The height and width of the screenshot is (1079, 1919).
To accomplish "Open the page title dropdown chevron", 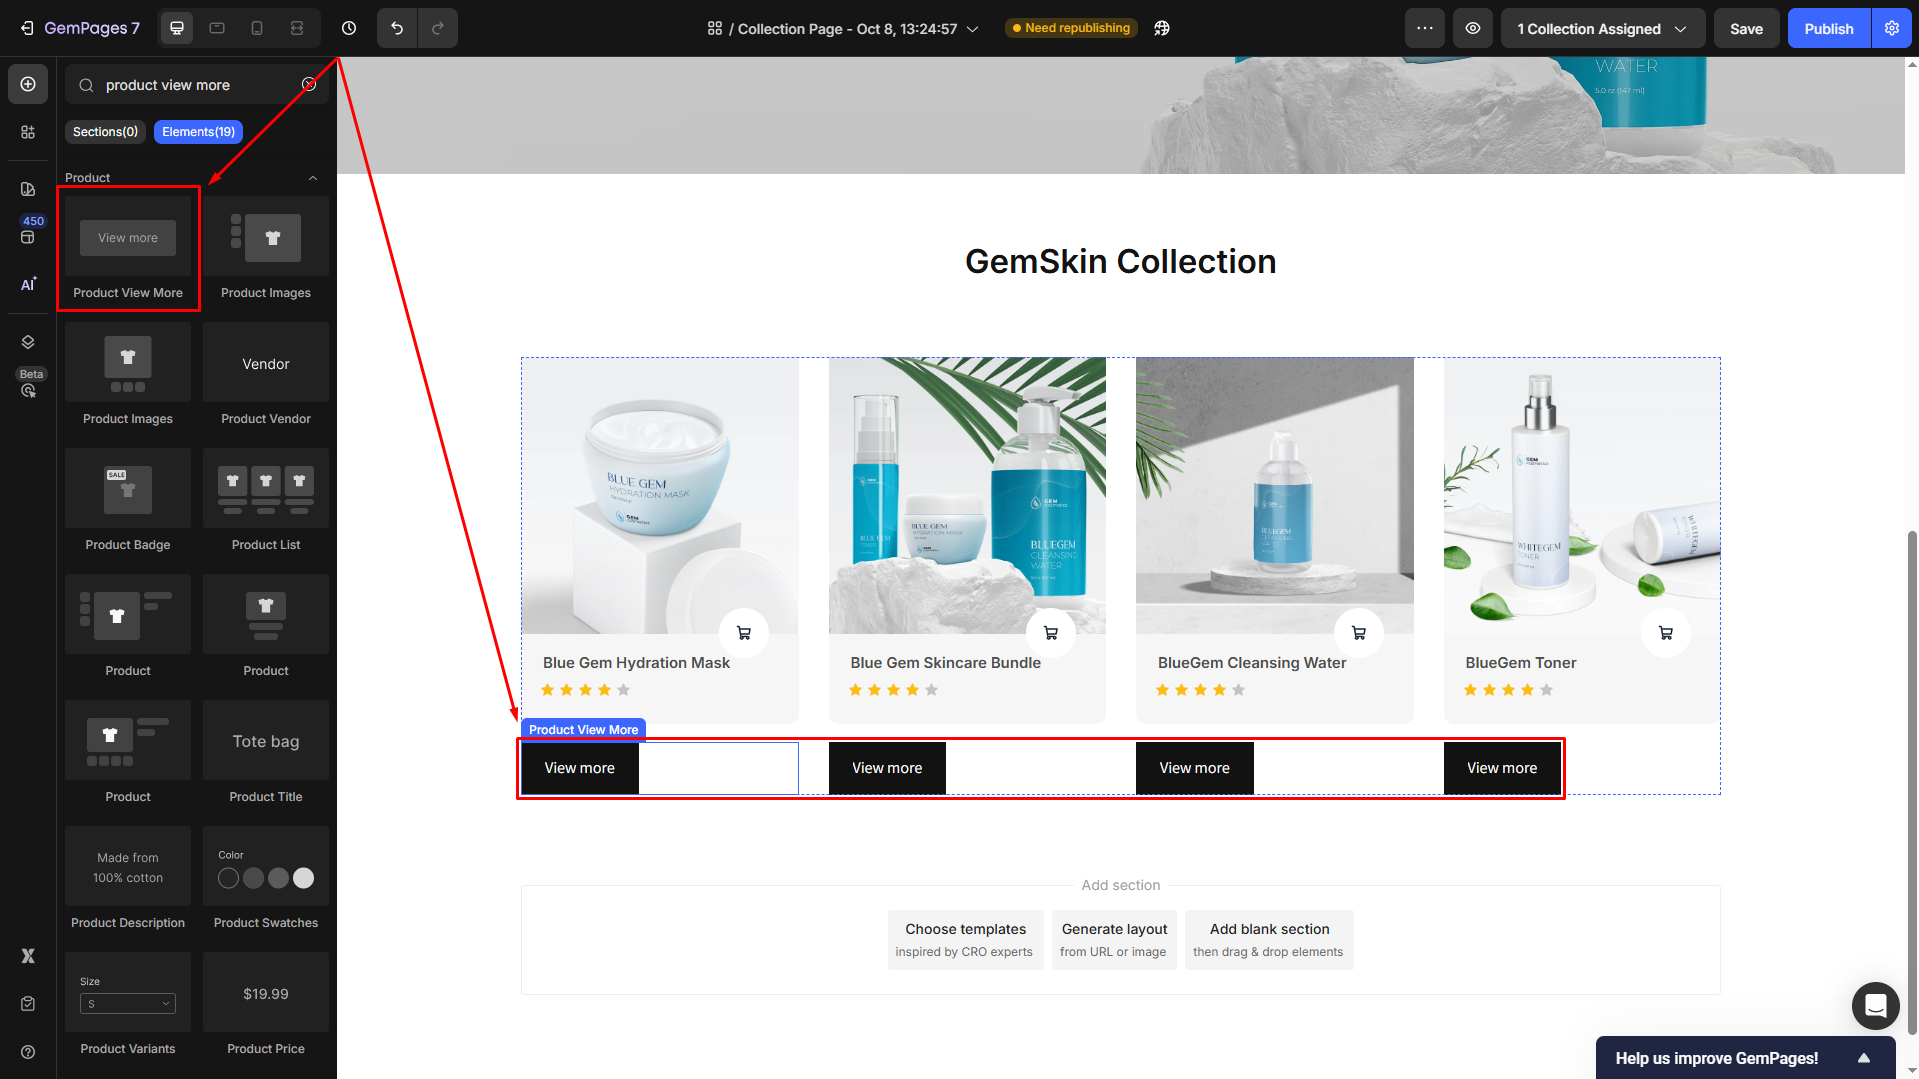I will coord(972,29).
